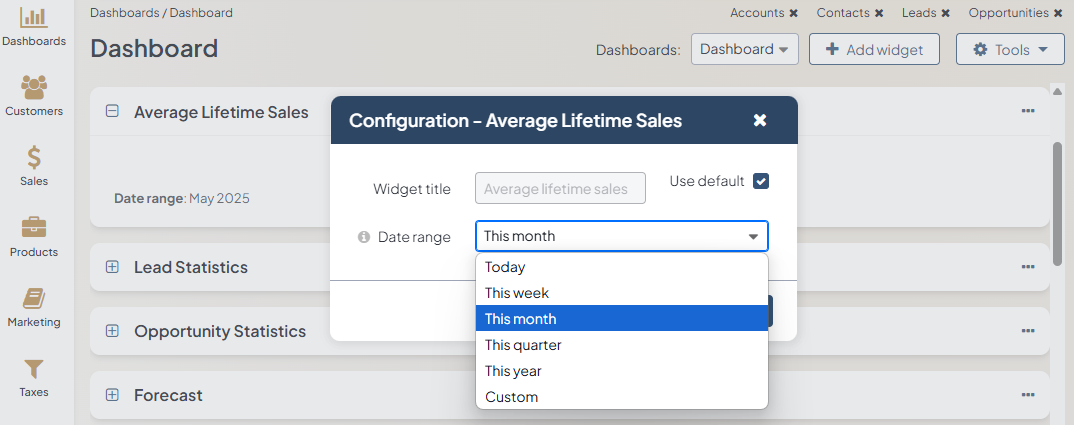This screenshot has width=1074, height=425.
Task: Expand the Opportunity Statistics widget
Action: coord(112,331)
